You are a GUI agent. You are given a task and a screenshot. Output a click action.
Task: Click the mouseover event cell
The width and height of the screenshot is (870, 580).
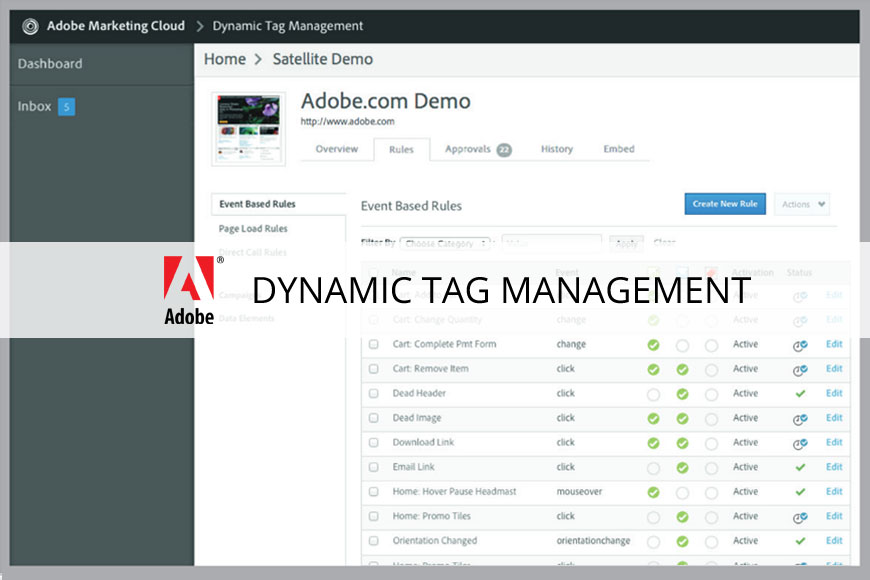coord(579,492)
